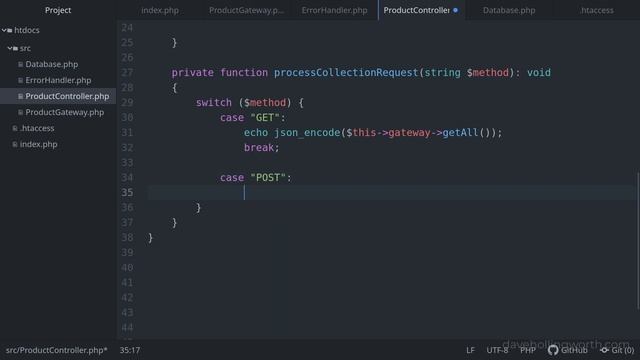The height and width of the screenshot is (360, 640).
Task: Click the editor vertical scrollbar
Action: [x=638, y=241]
